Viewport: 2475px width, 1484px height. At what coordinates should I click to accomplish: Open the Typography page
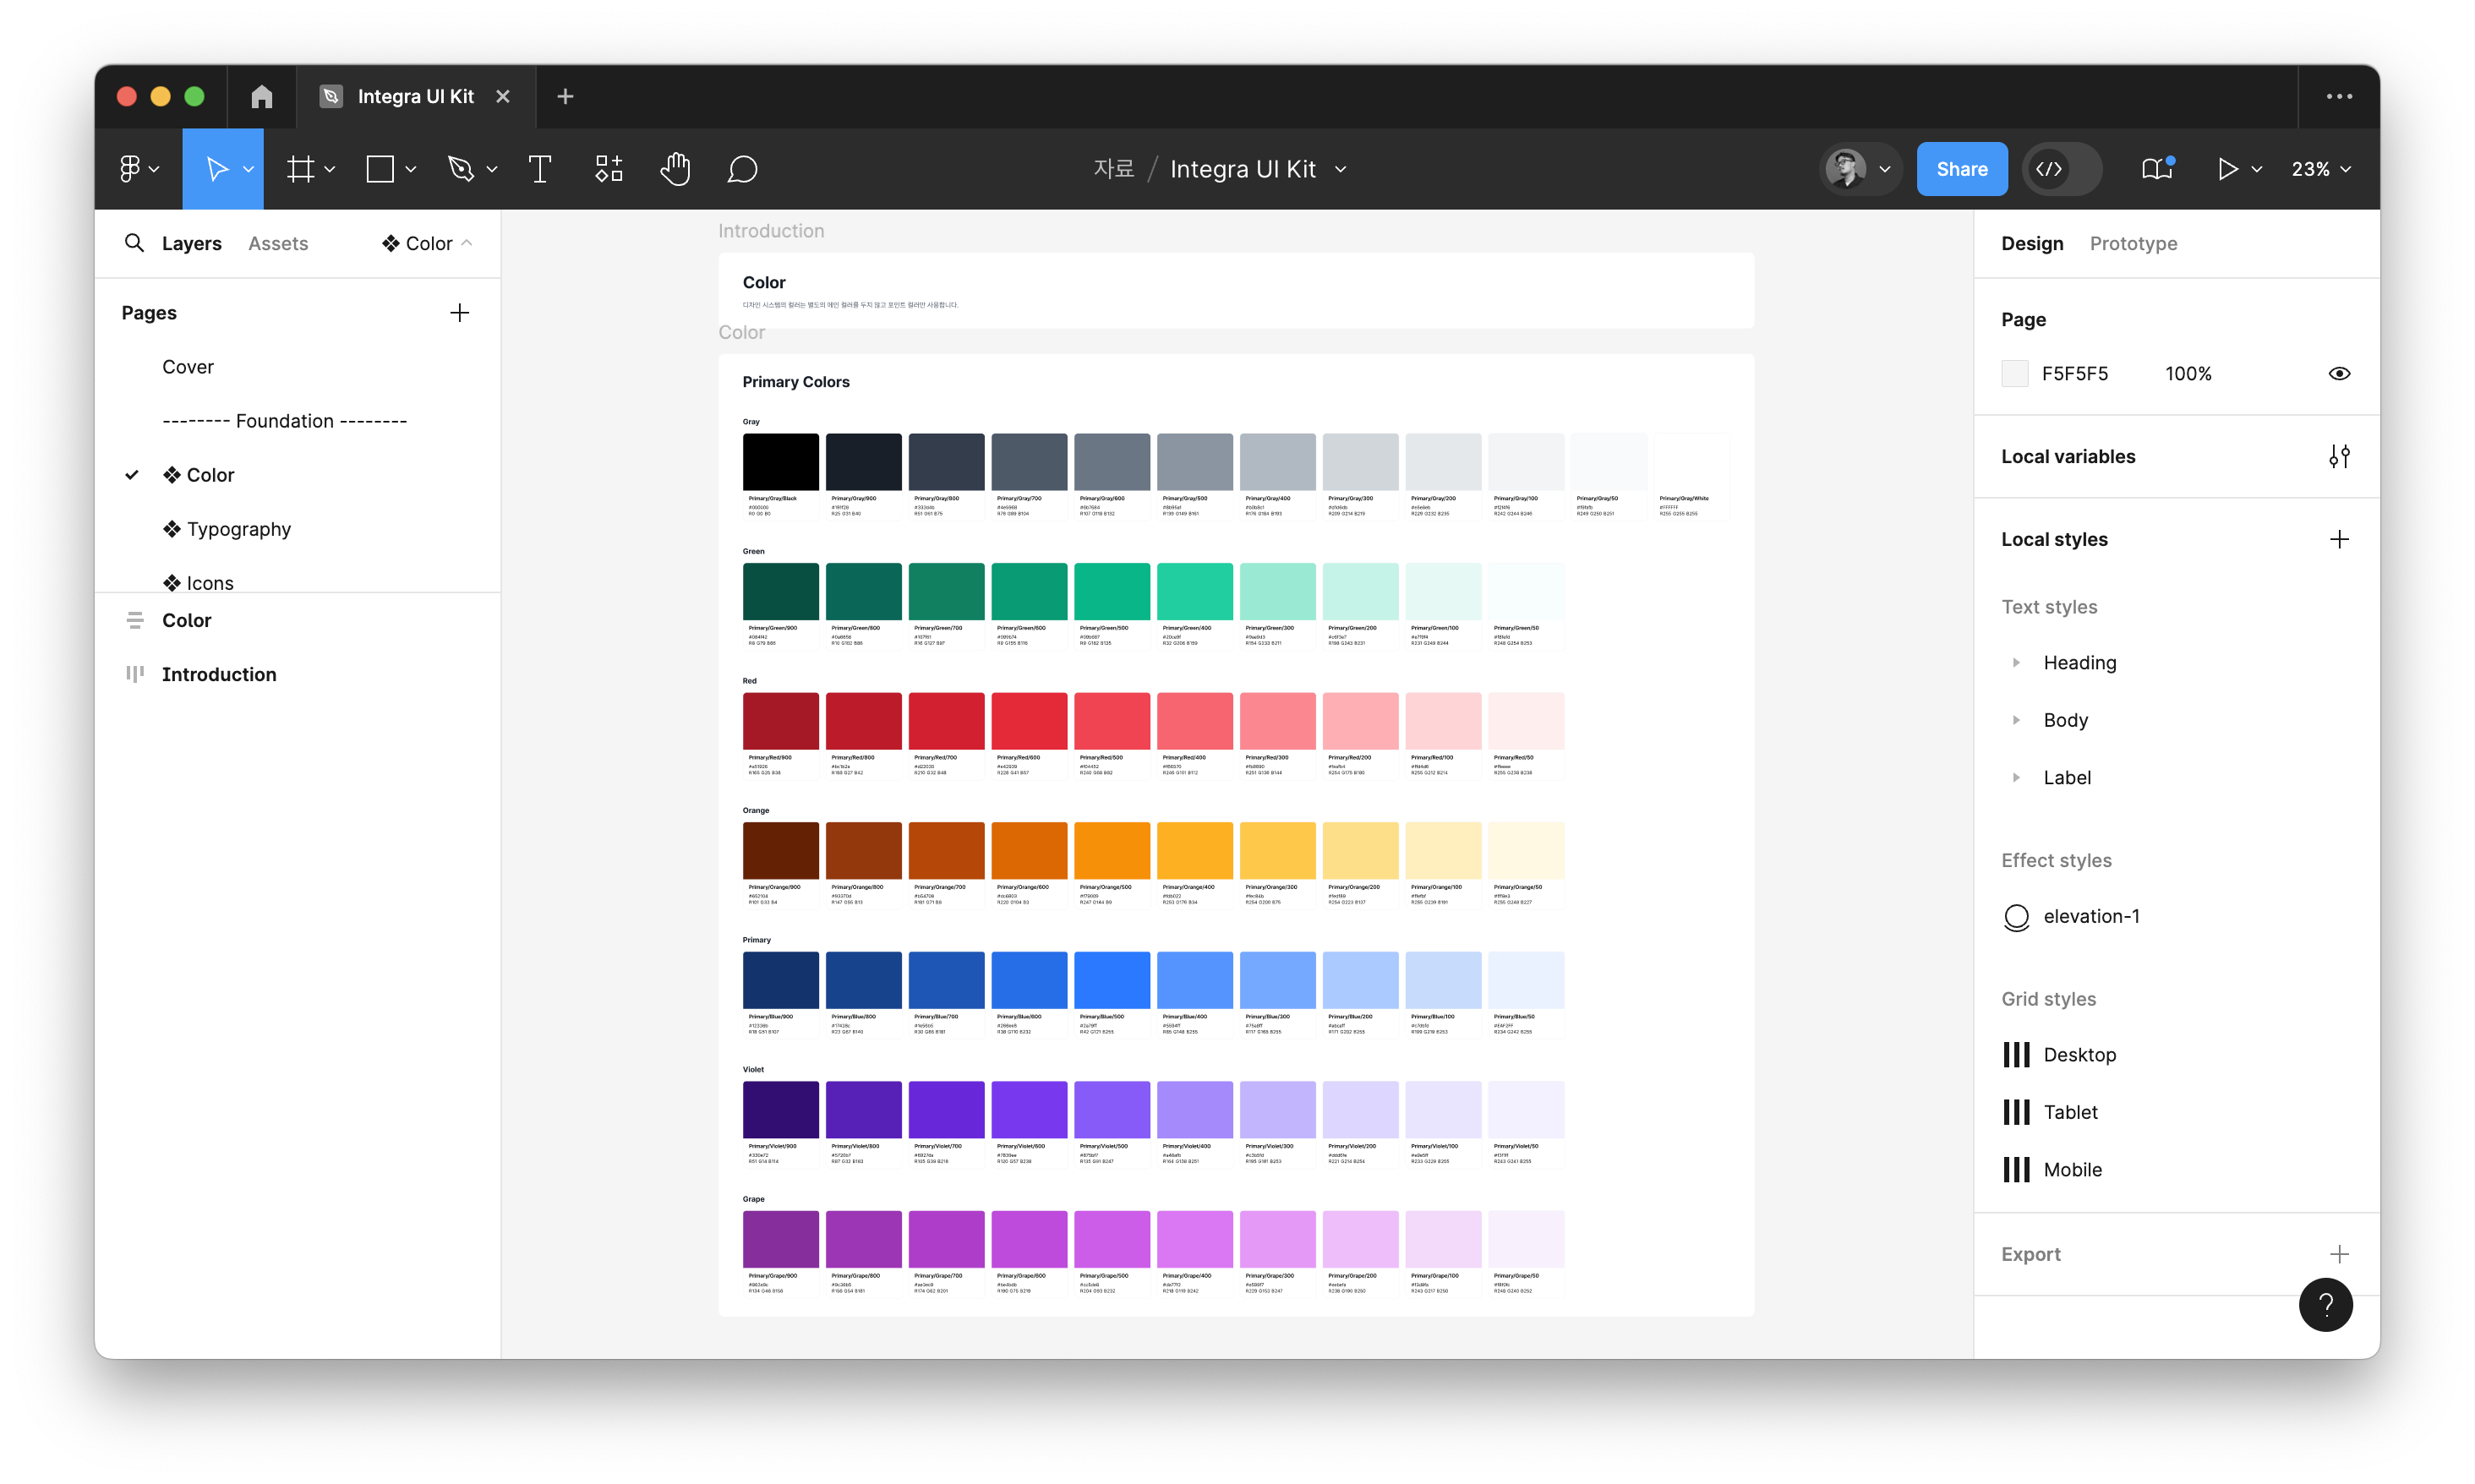point(226,529)
